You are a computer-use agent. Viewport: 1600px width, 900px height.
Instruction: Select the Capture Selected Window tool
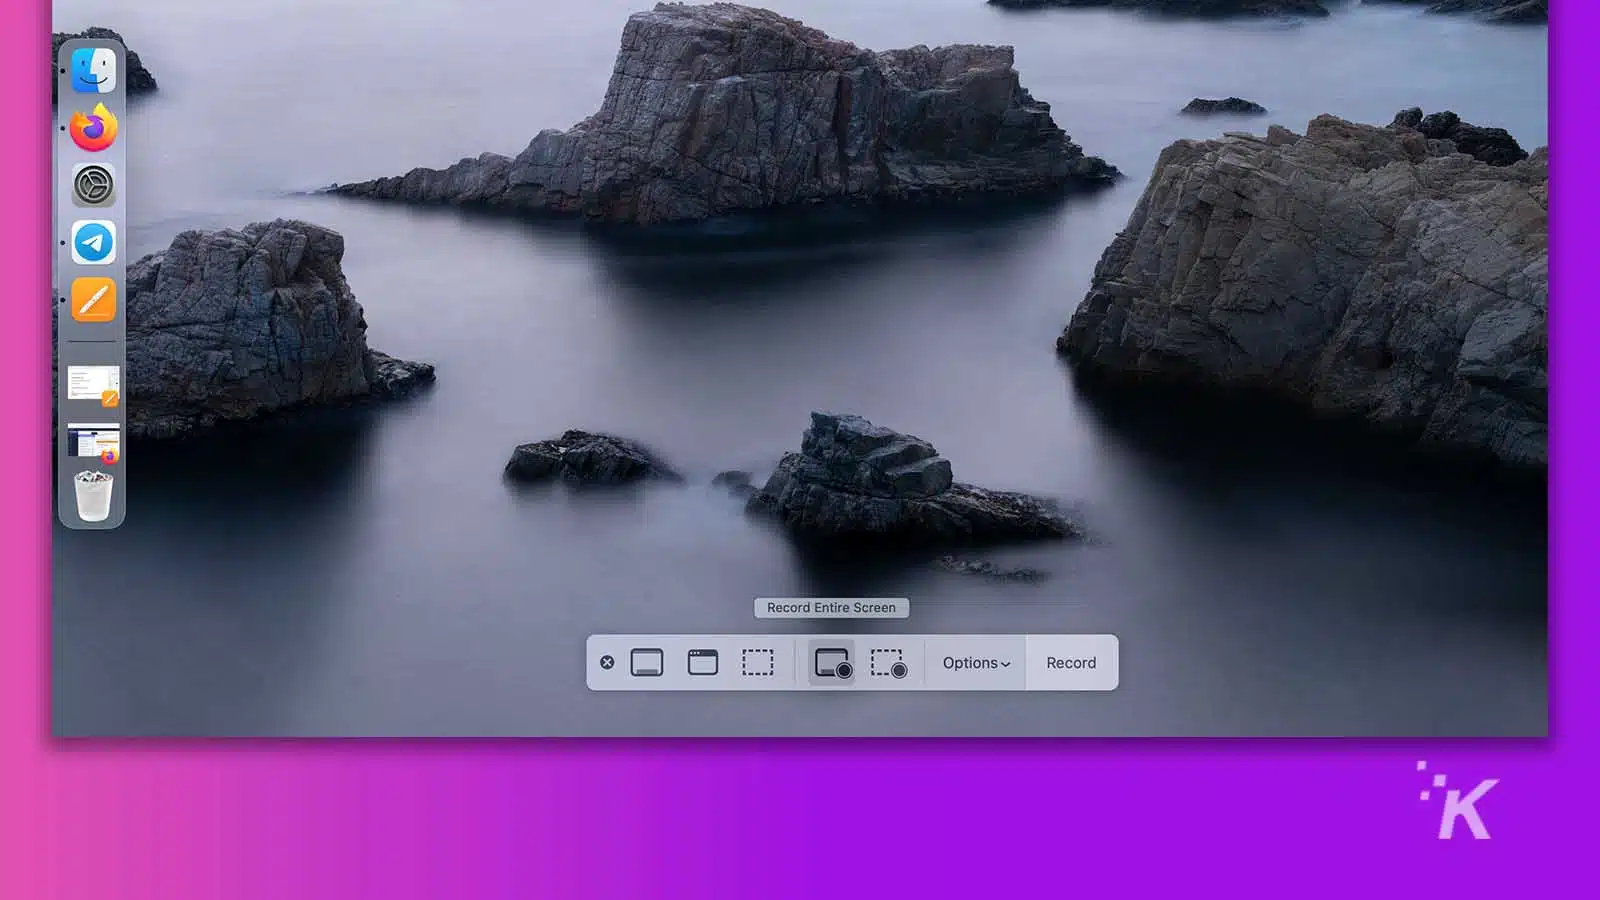coord(703,662)
